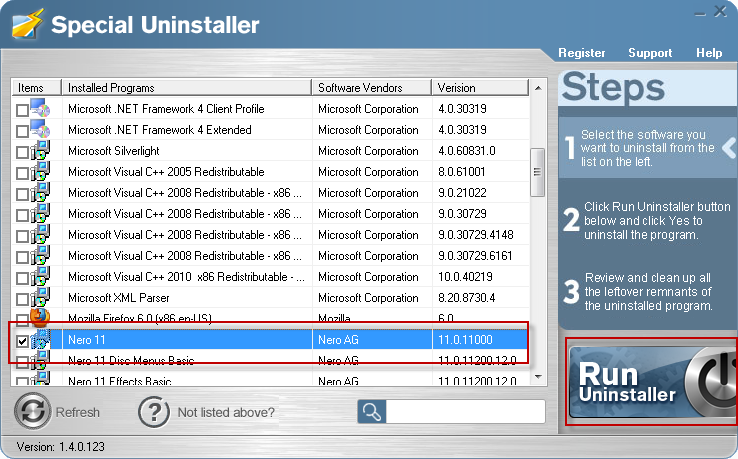The width and height of the screenshot is (738, 459).
Task: Sort by the Items column header
Action: click(x=36, y=88)
